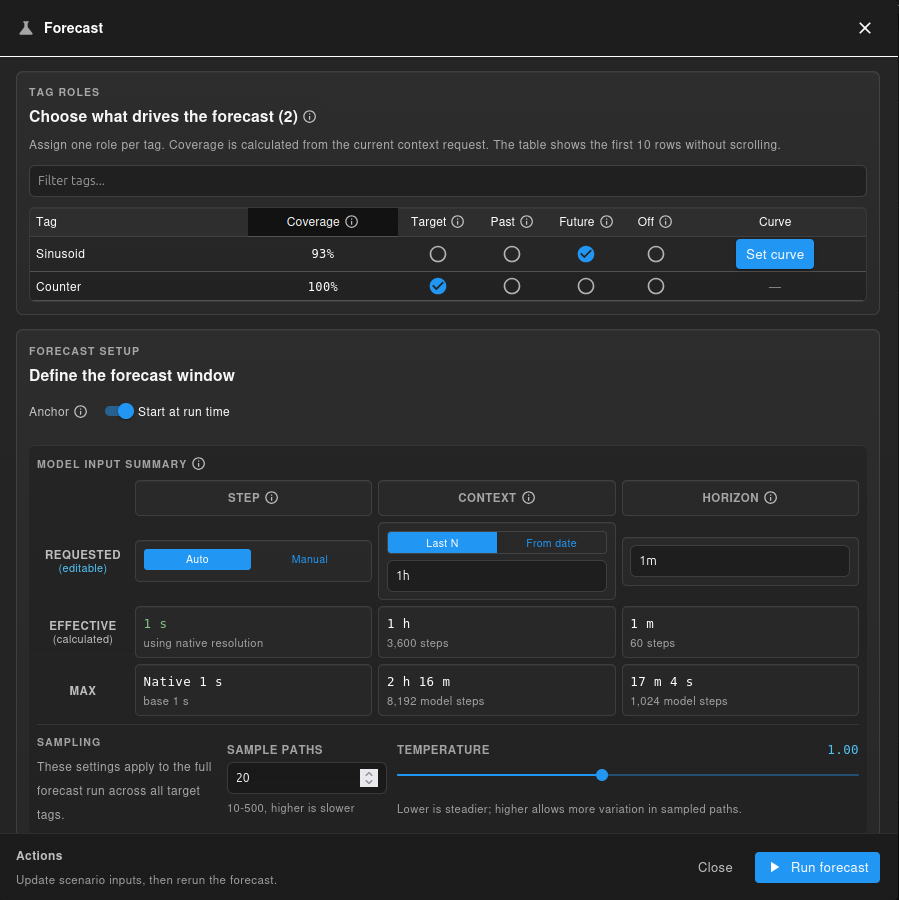899x900 pixels.
Task: Click 'Native 1 s' max step value
Action: 183,682
